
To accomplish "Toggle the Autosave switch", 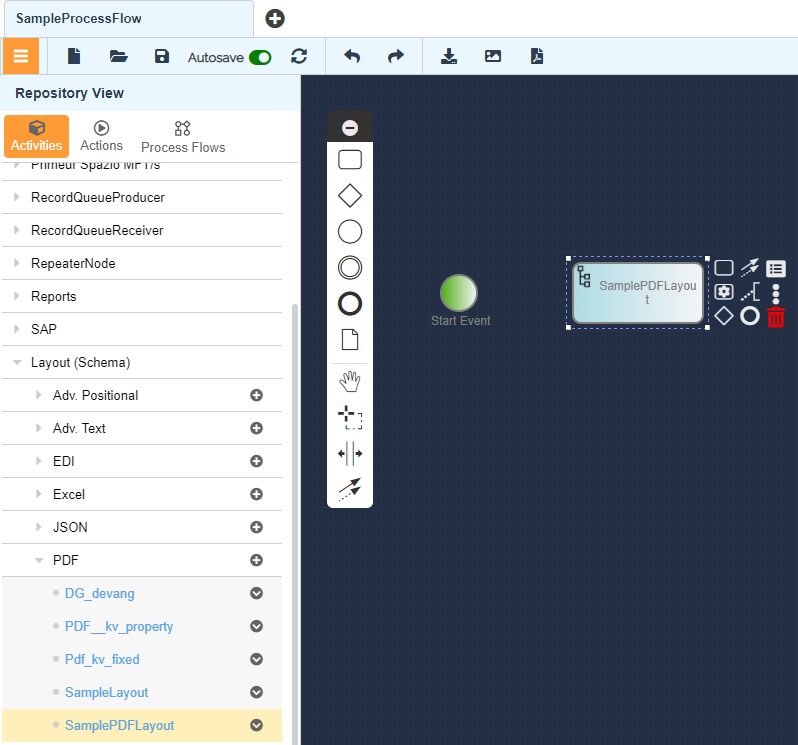I will tap(260, 58).
